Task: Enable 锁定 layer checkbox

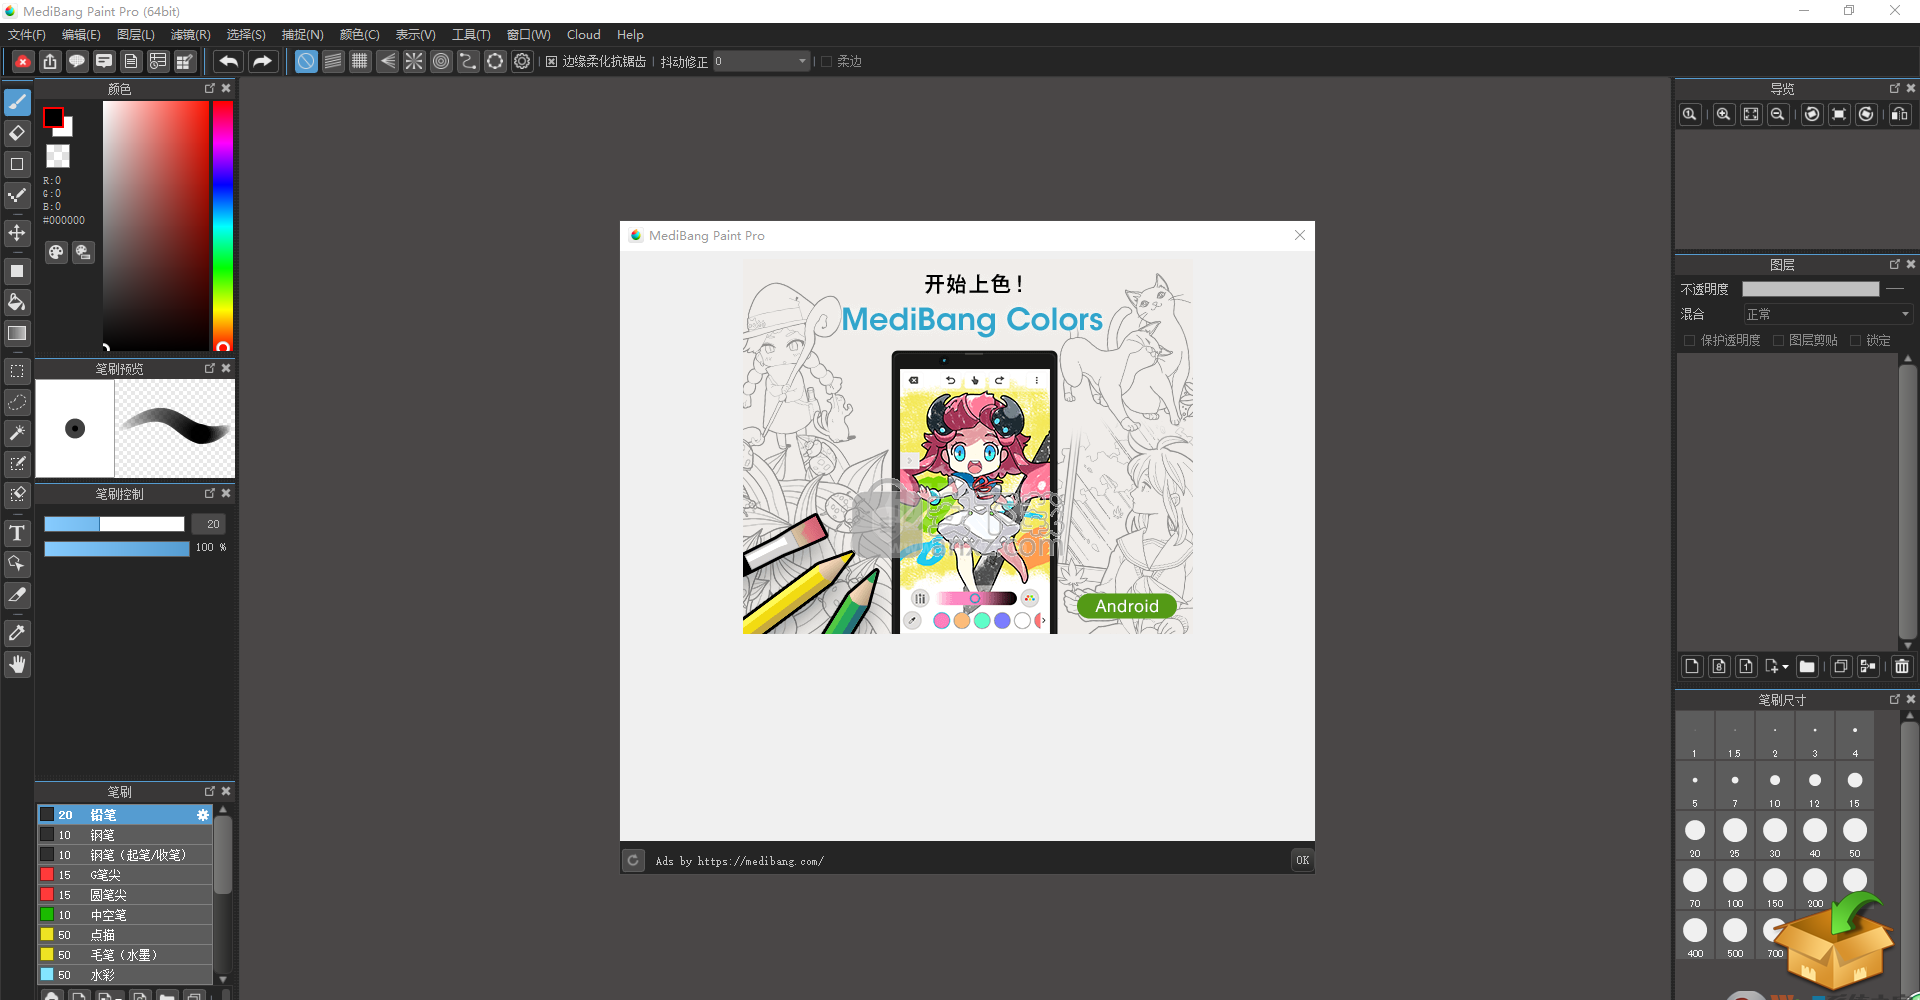Action: 1855,341
